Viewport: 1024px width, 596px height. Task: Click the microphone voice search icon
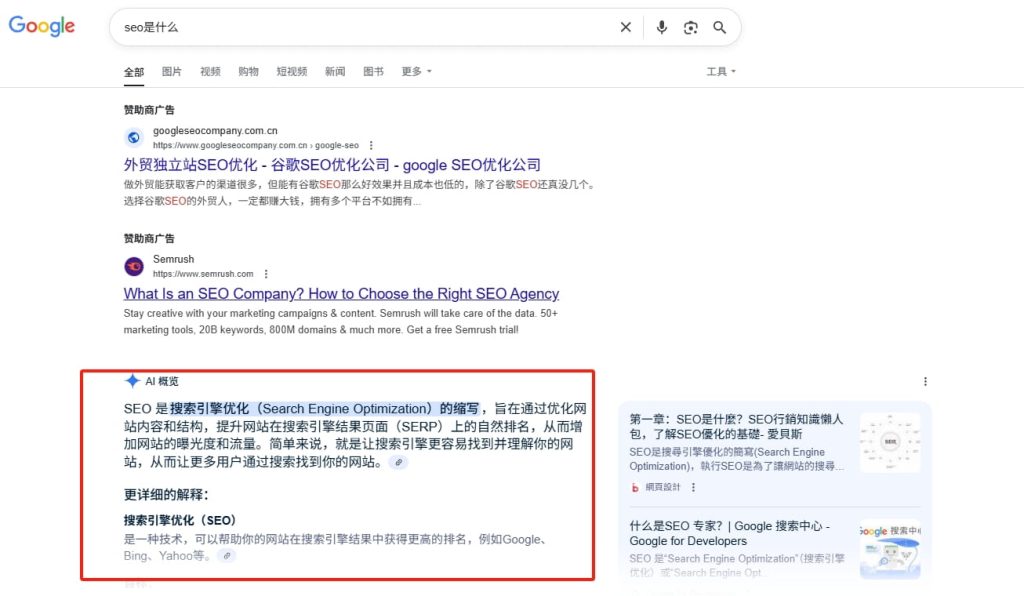click(x=661, y=27)
